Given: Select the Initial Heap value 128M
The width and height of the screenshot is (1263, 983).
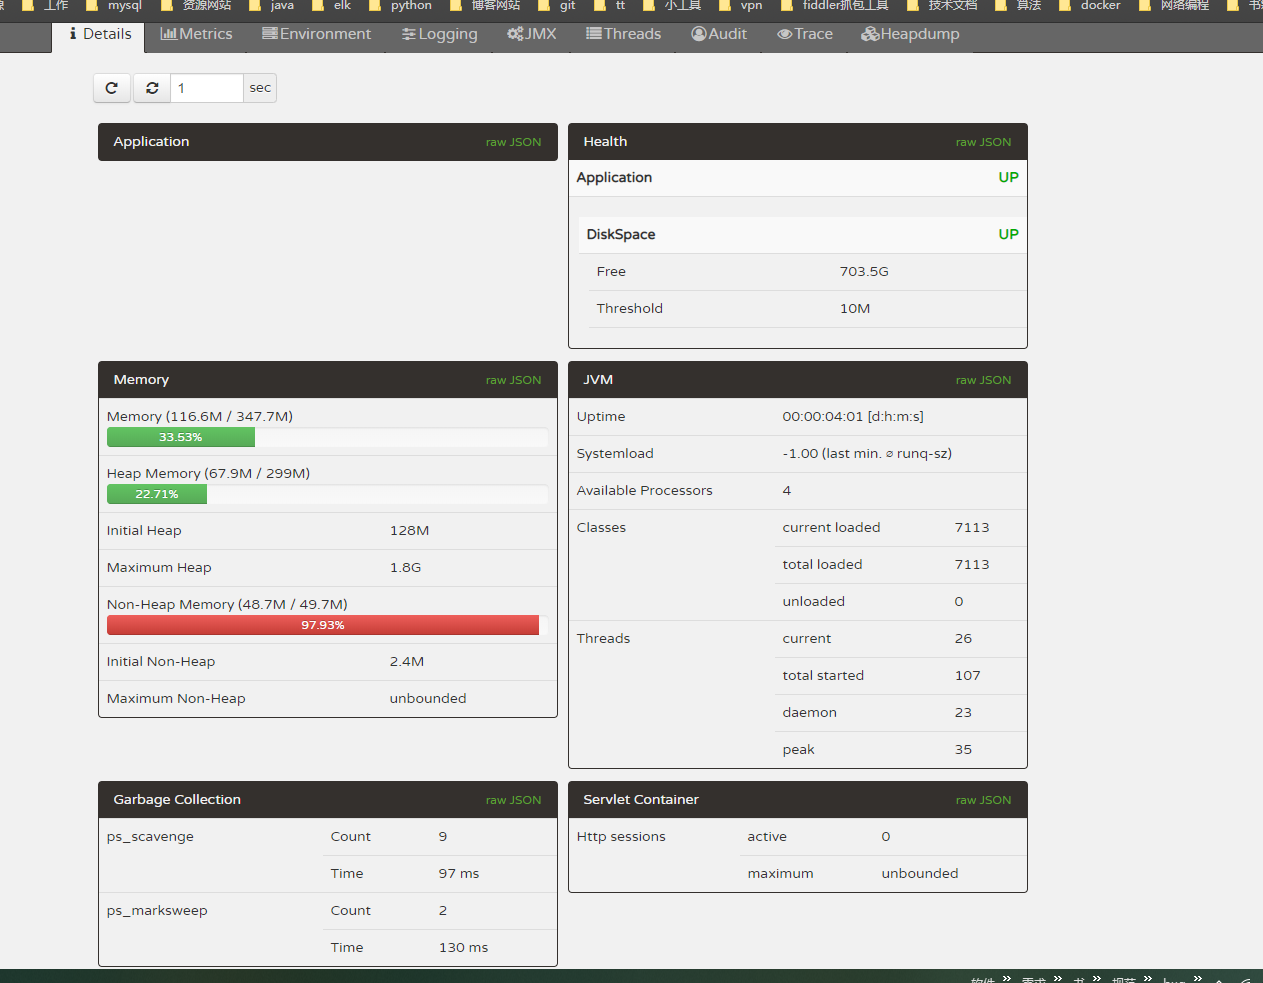Looking at the screenshot, I should click(409, 531).
